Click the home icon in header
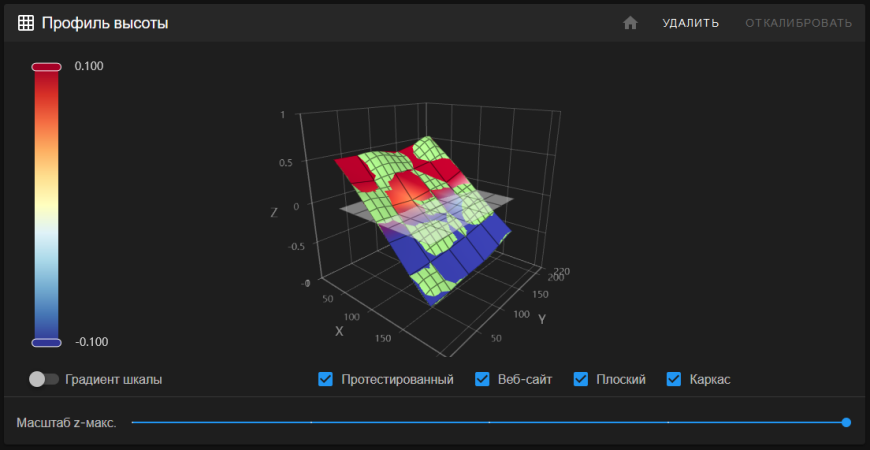The image size is (870, 450). pos(630,23)
